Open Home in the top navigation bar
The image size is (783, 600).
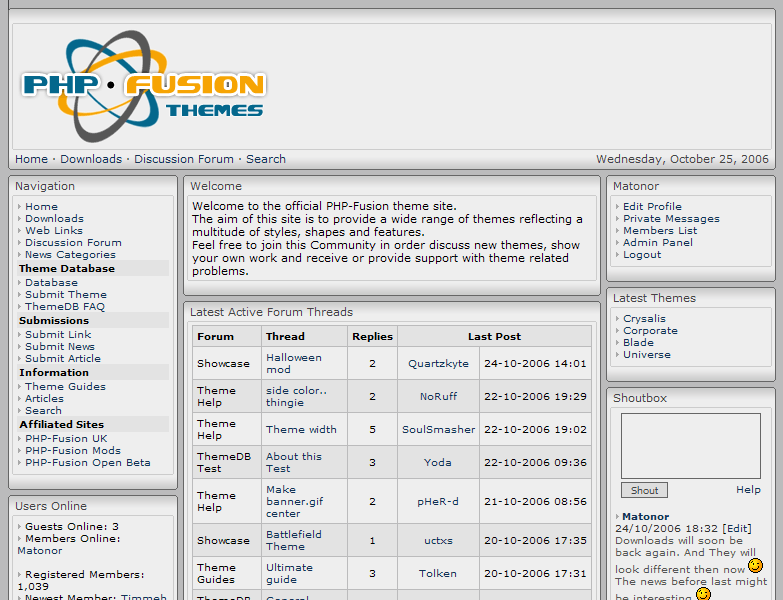[31, 159]
